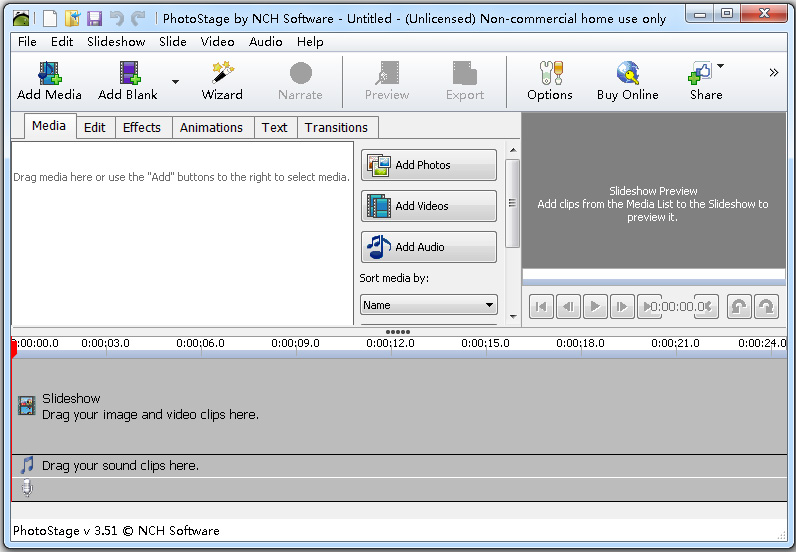The image size is (796, 552).
Task: Click the Add Audio button
Action: [429, 247]
